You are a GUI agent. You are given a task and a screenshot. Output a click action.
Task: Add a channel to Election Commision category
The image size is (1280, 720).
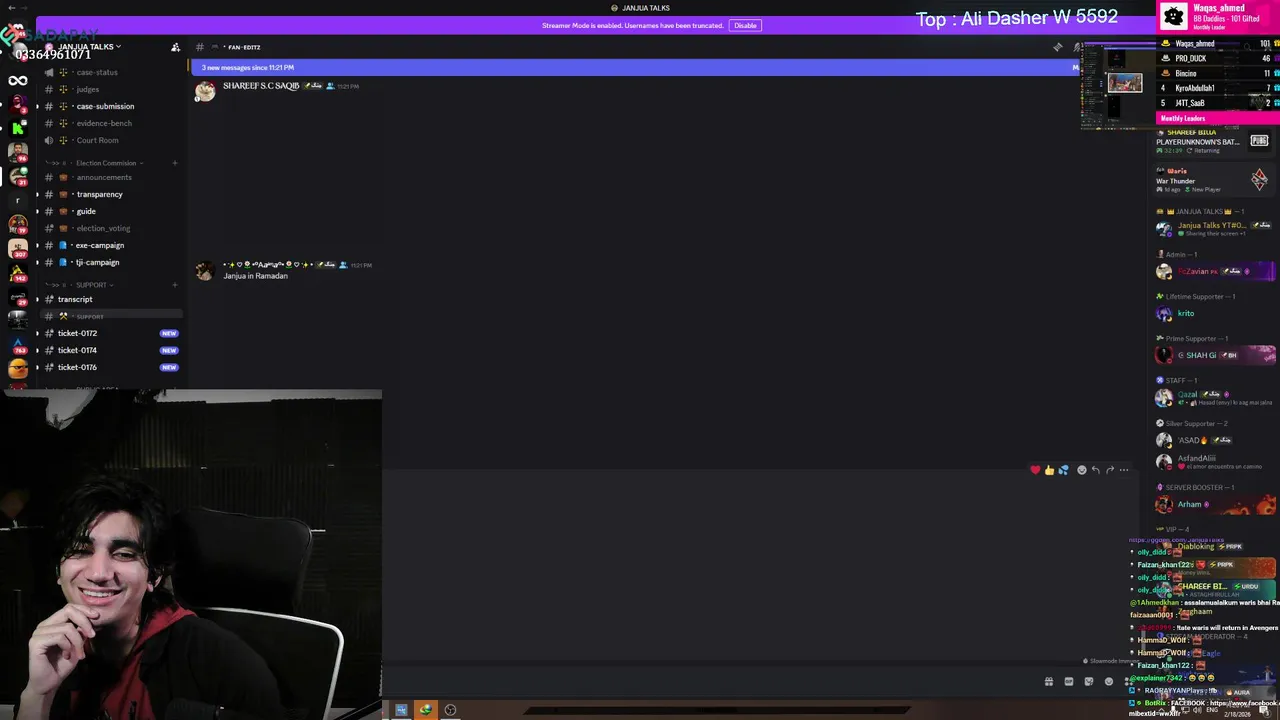175,163
